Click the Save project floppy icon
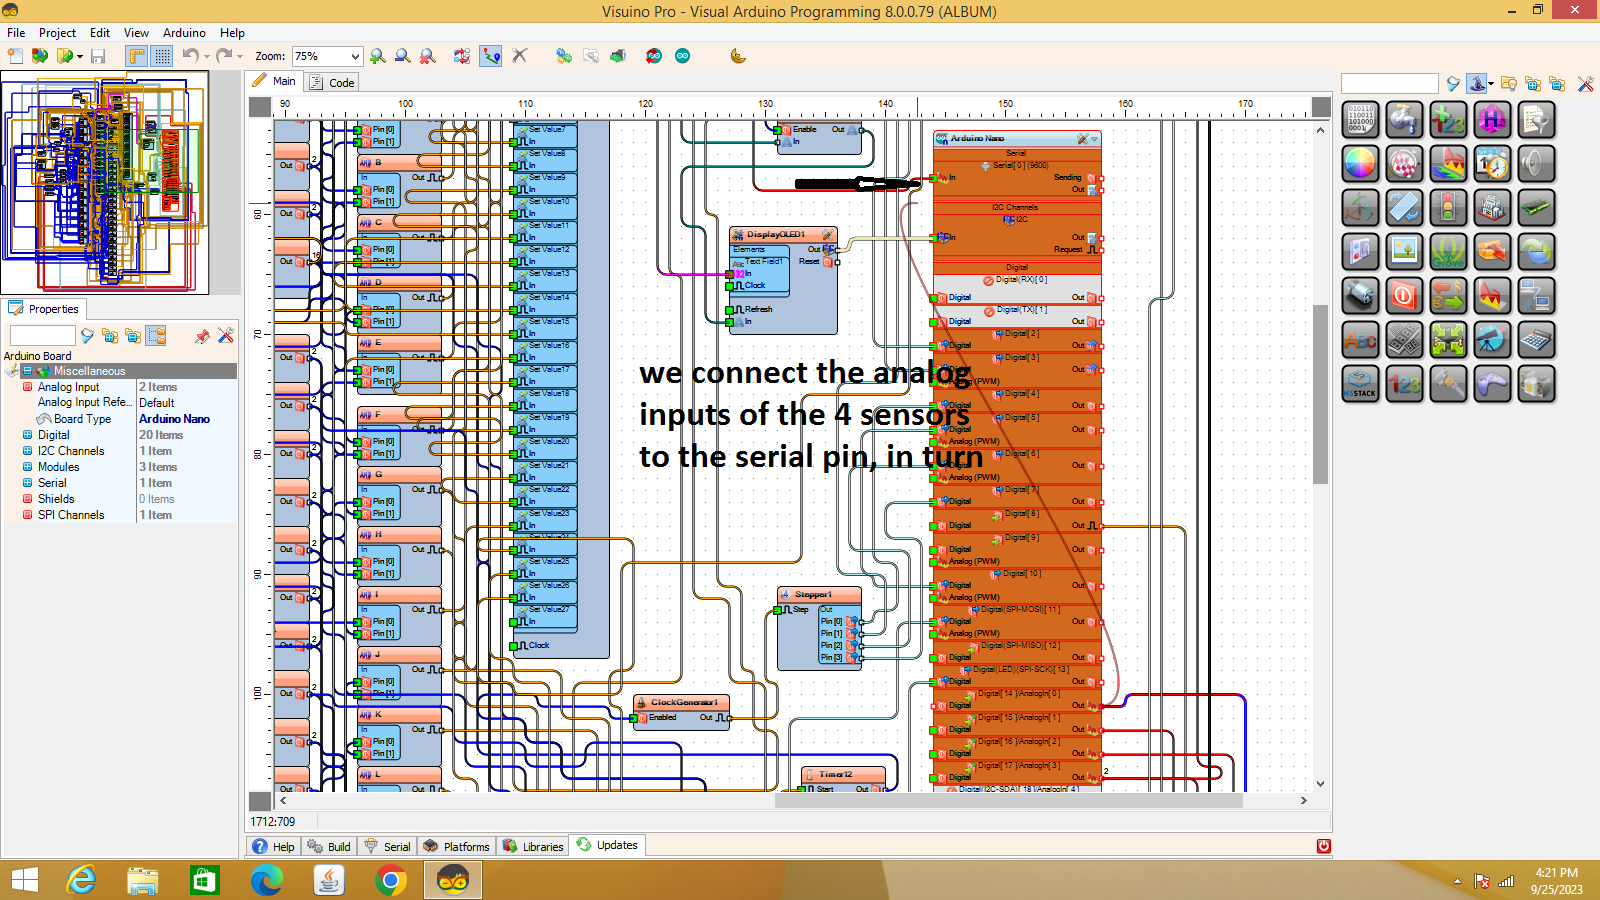 98,56
